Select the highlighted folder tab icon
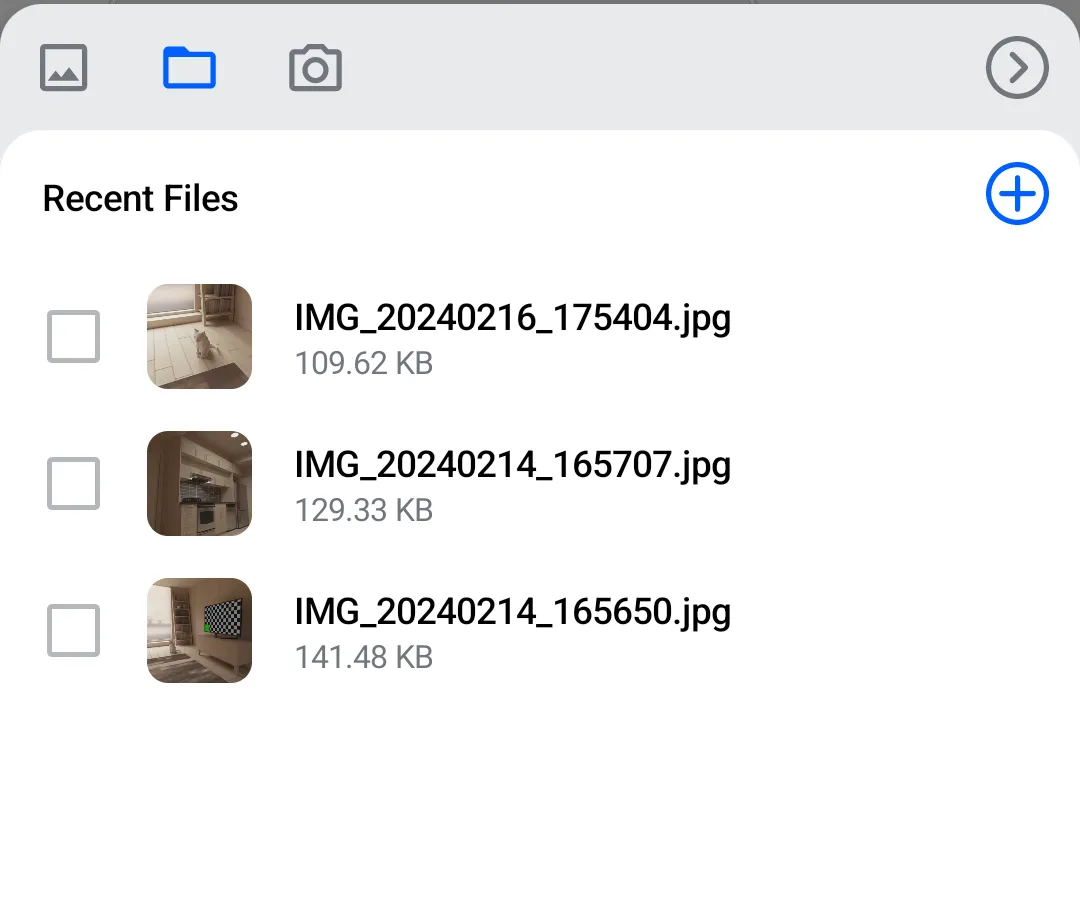 189,68
